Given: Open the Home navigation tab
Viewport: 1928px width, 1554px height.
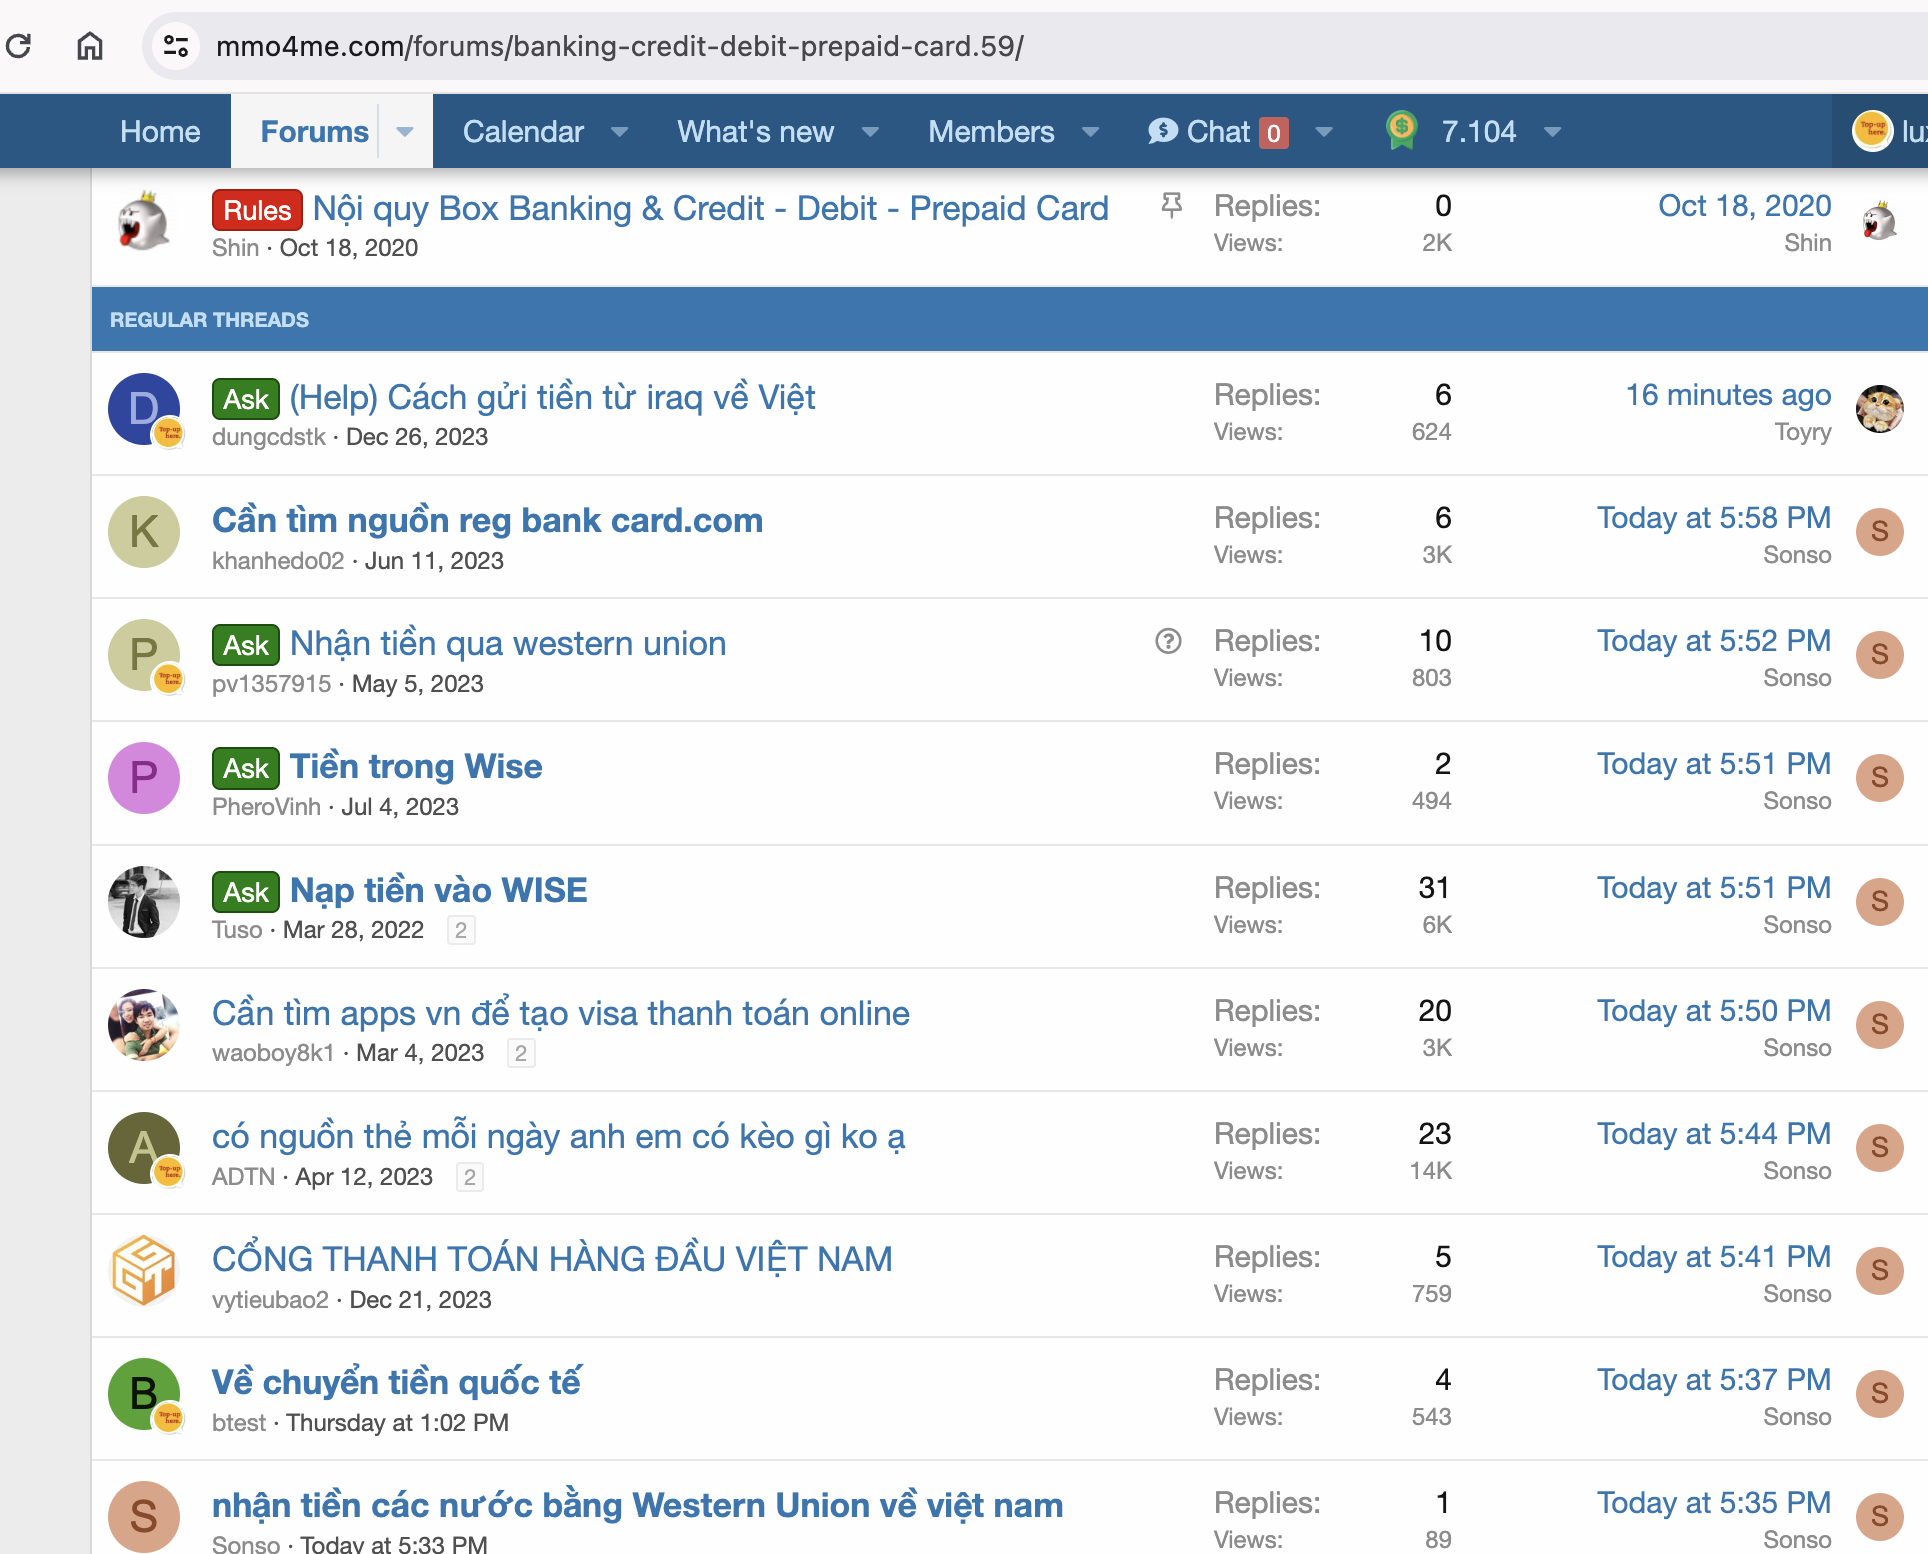Looking at the screenshot, I should point(160,131).
